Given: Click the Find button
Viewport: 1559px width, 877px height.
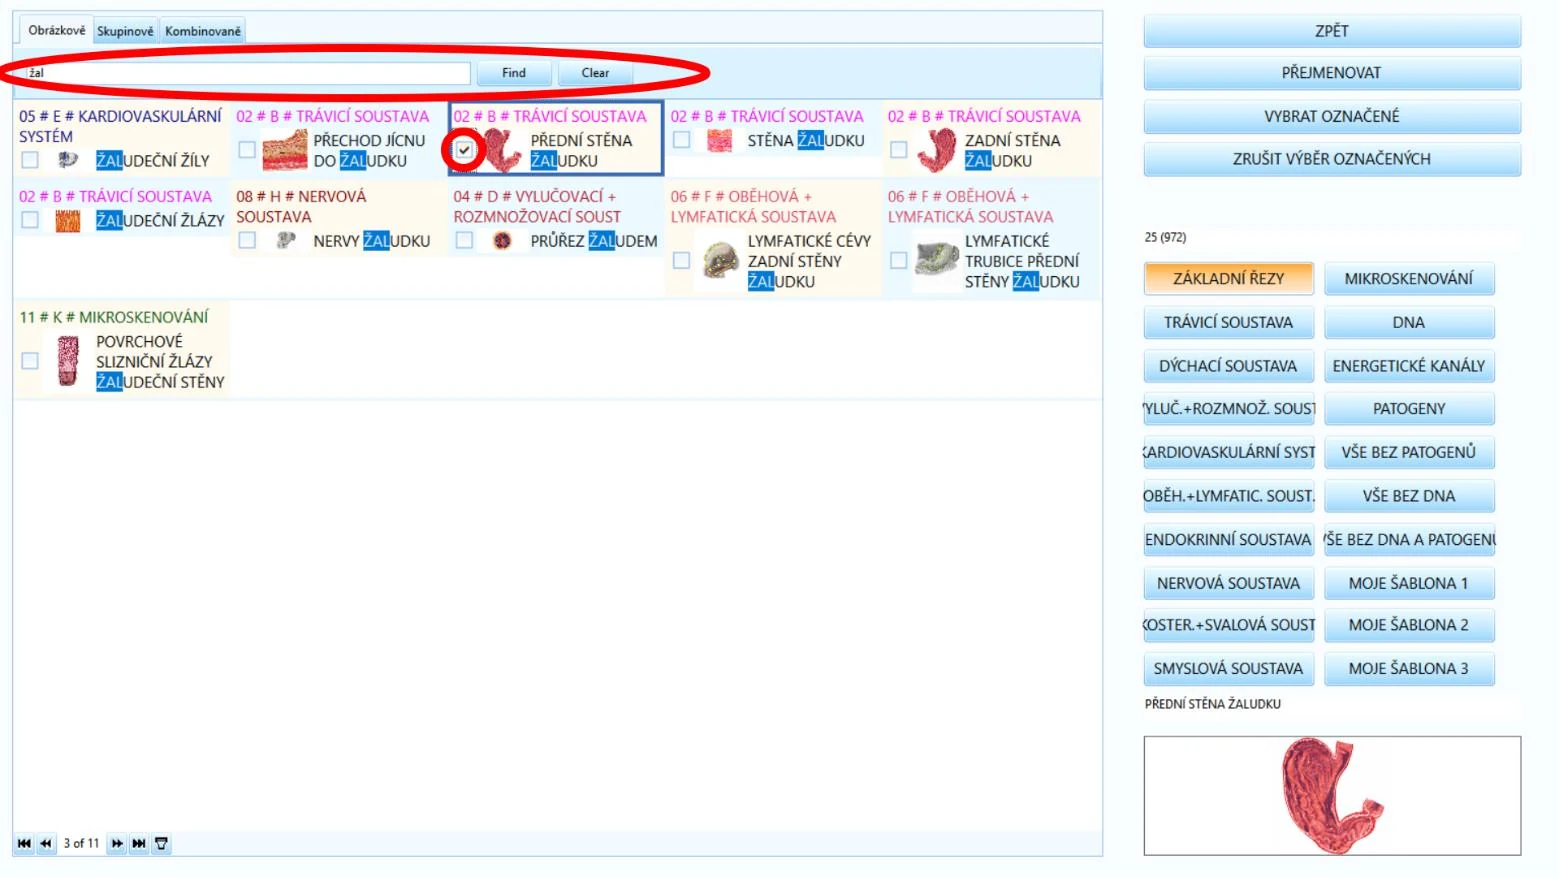Looking at the screenshot, I should pos(514,73).
